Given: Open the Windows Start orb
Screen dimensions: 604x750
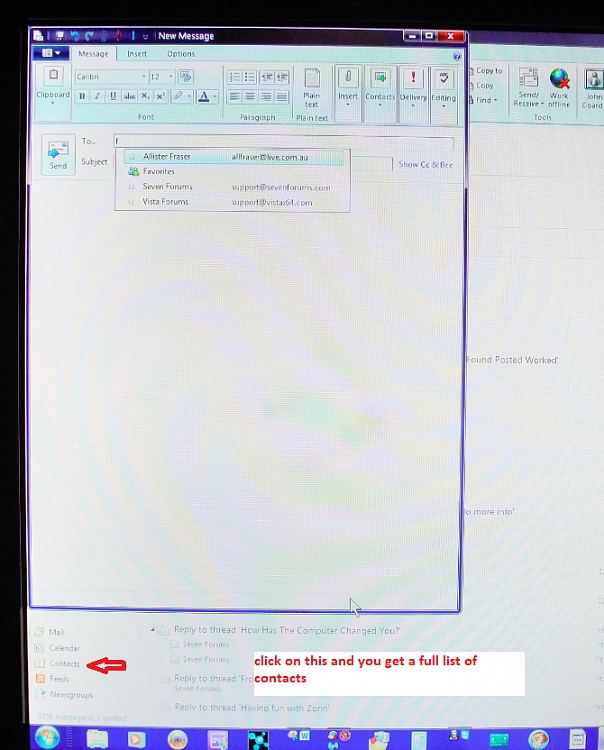Looking at the screenshot, I should tap(47, 738).
